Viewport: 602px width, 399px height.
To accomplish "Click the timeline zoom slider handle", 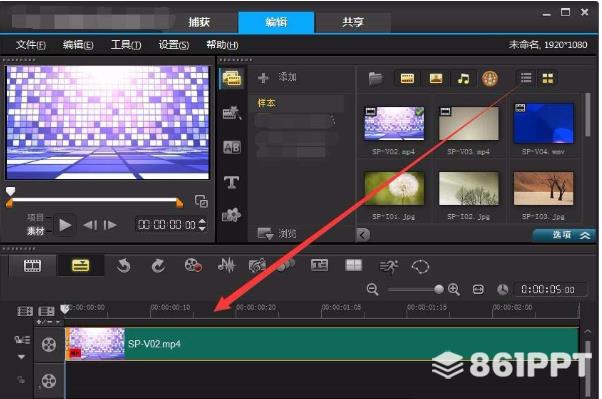I will coord(438,289).
